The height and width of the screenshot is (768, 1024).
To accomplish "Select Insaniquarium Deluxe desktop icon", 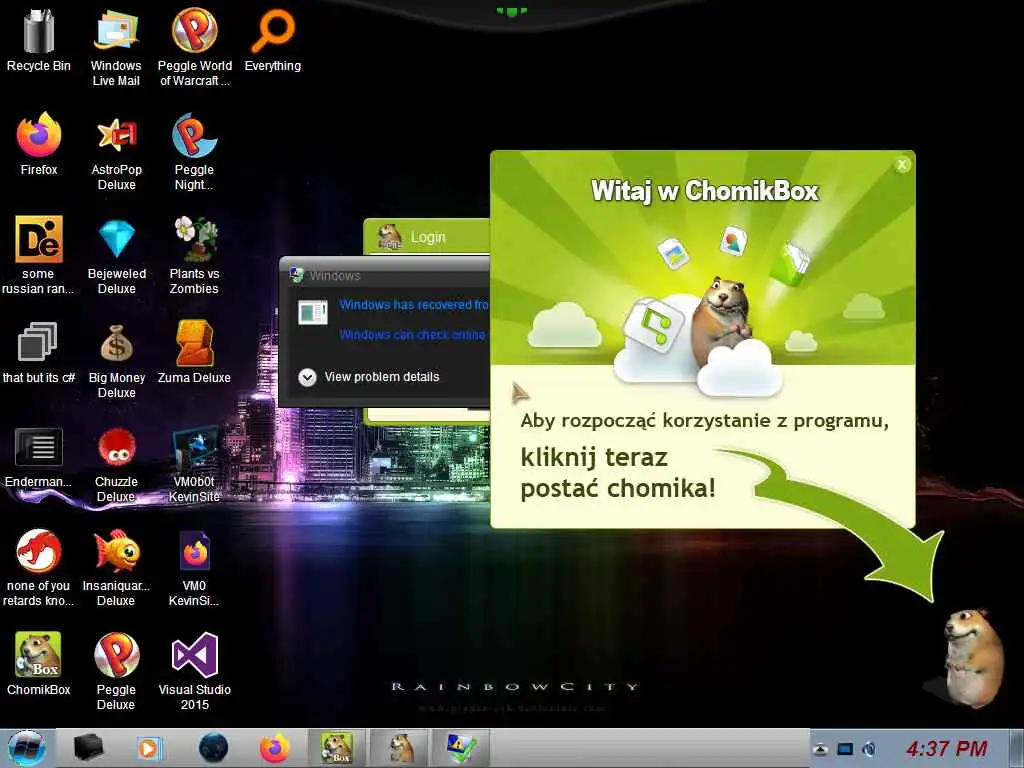I will 116,567.
